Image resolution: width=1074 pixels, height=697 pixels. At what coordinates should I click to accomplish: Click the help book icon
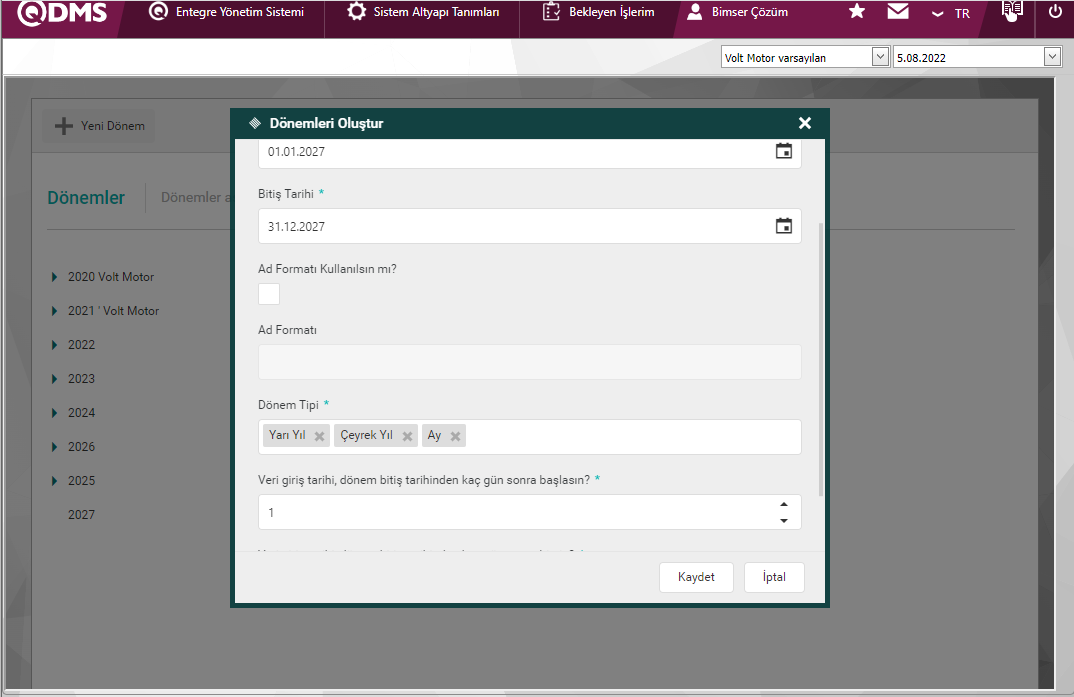pyautogui.click(x=1012, y=12)
